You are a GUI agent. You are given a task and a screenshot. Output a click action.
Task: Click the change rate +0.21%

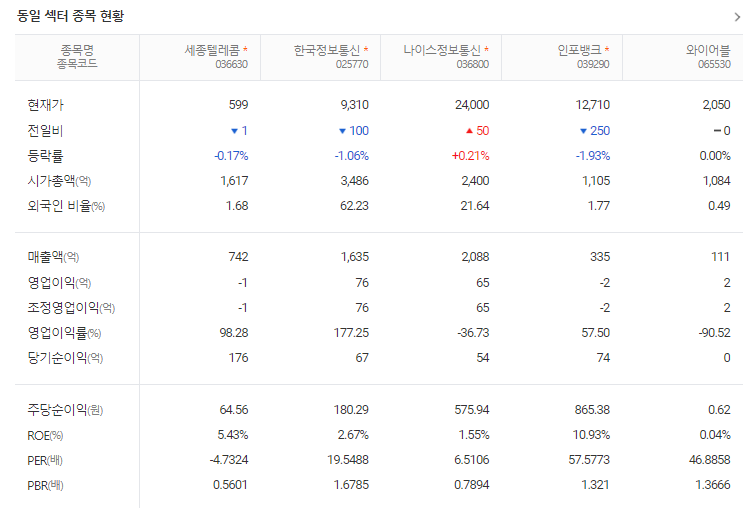point(471,156)
